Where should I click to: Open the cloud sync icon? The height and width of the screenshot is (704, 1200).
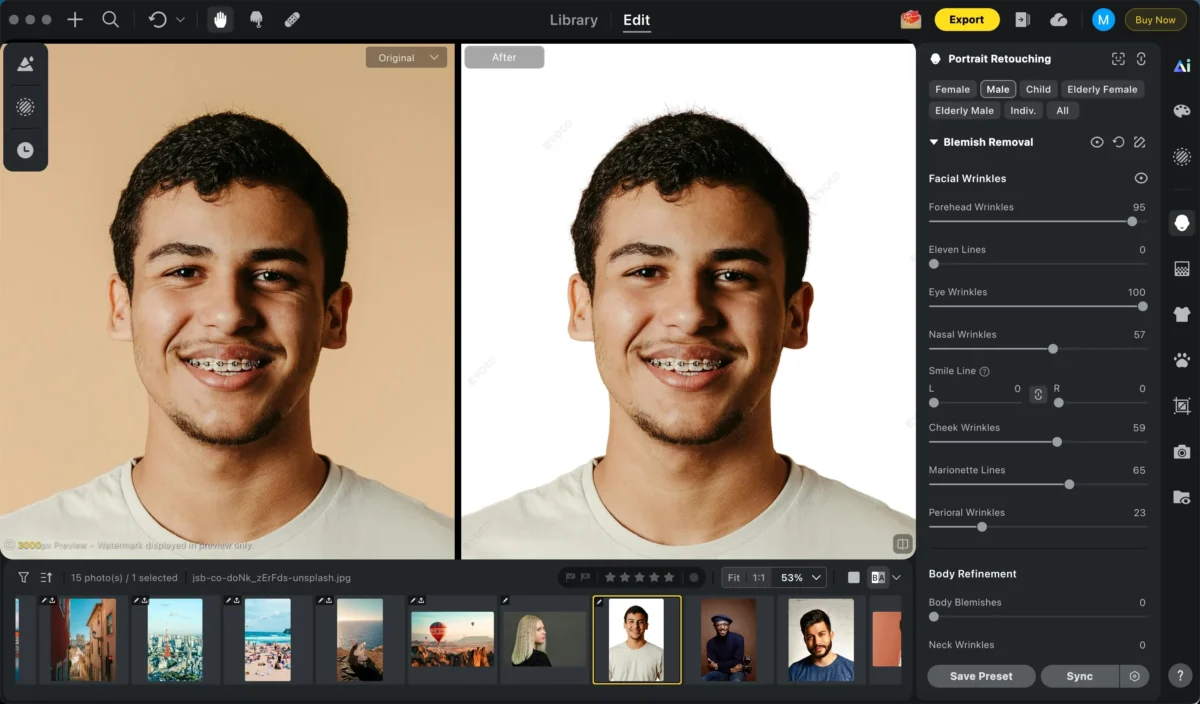pos(1059,19)
